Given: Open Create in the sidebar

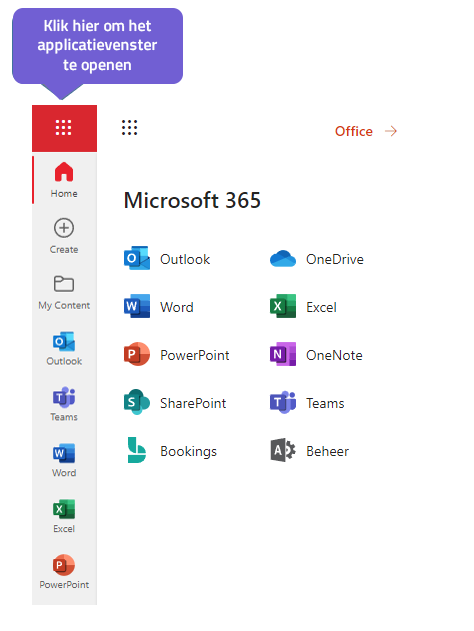Looking at the screenshot, I should (x=64, y=236).
